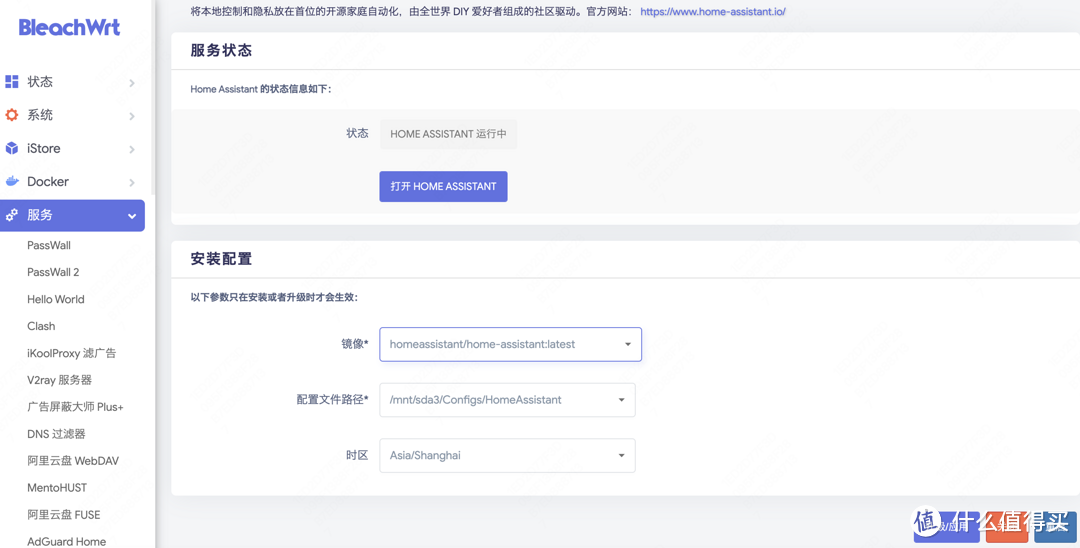
Task: Open the 状态 menu item
Action: click(x=72, y=82)
